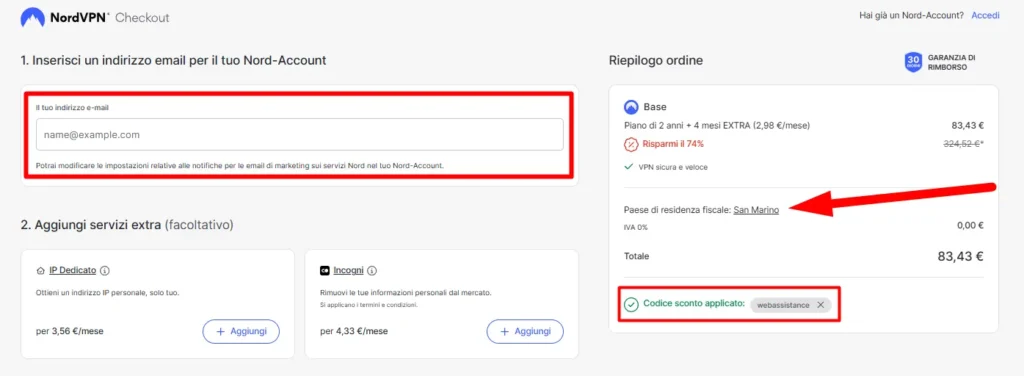Click the NordVPN mountain logo icon

point(32,18)
